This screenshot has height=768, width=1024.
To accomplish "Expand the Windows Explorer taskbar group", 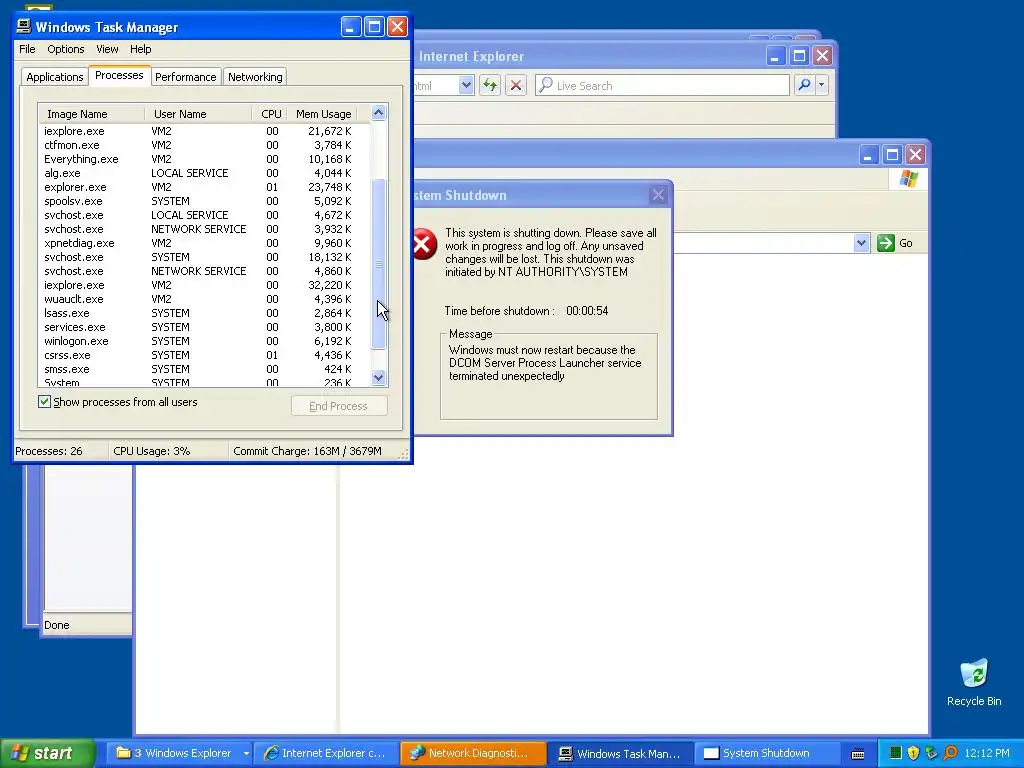I will click(246, 754).
